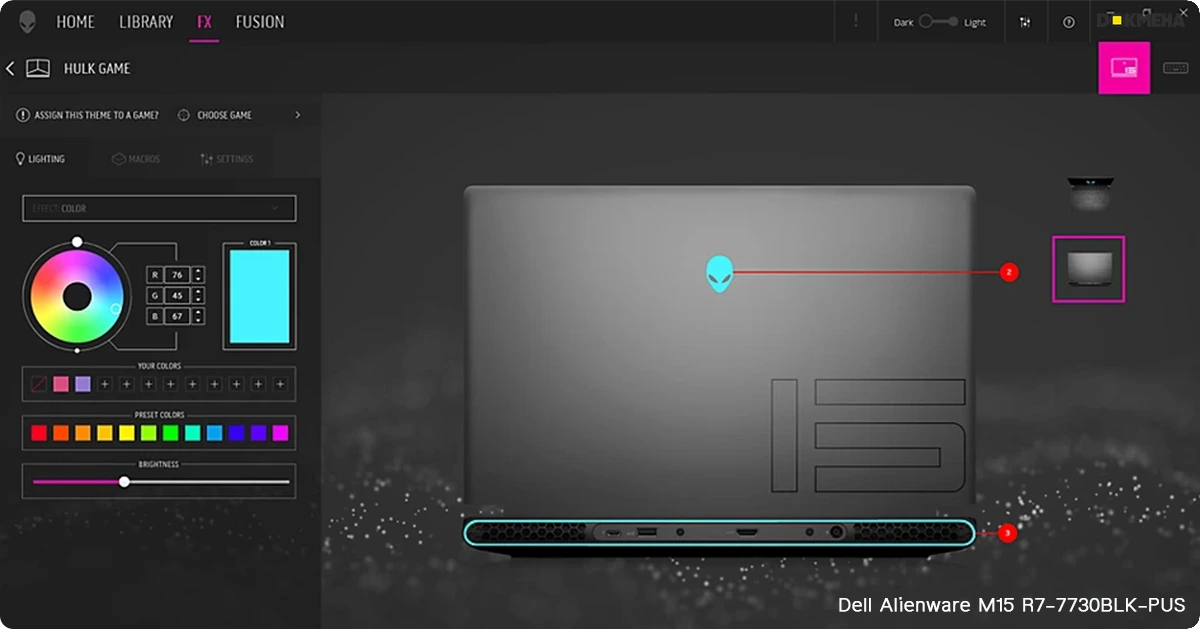Viewport: 1200px width, 629px height.
Task: Click the cyan COLOR 1 preview swatch
Action: 259,296
